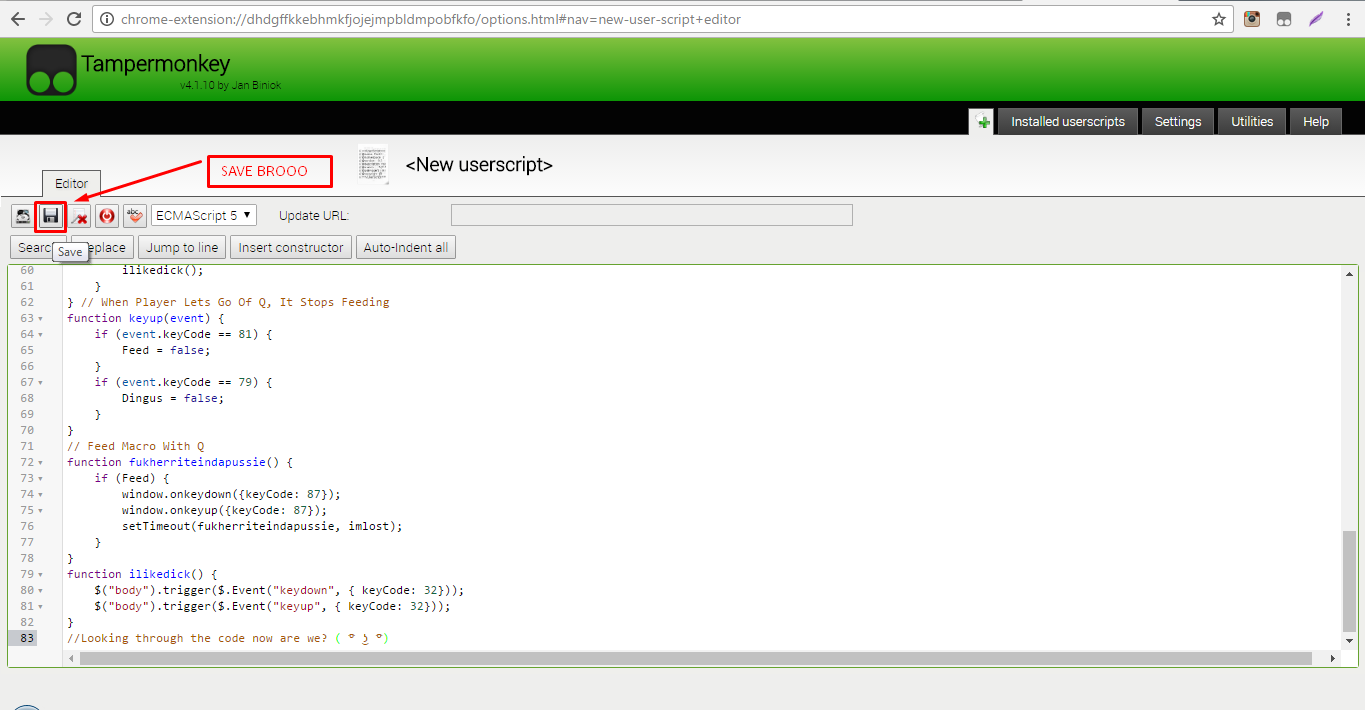Switch to the Settings tab
The image size is (1365, 710).
(1177, 121)
